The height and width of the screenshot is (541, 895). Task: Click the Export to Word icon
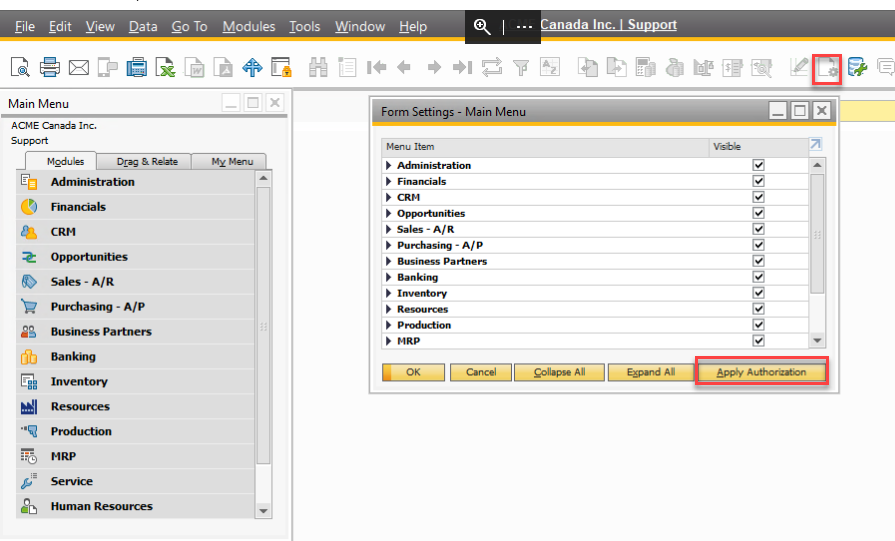[x=195, y=67]
